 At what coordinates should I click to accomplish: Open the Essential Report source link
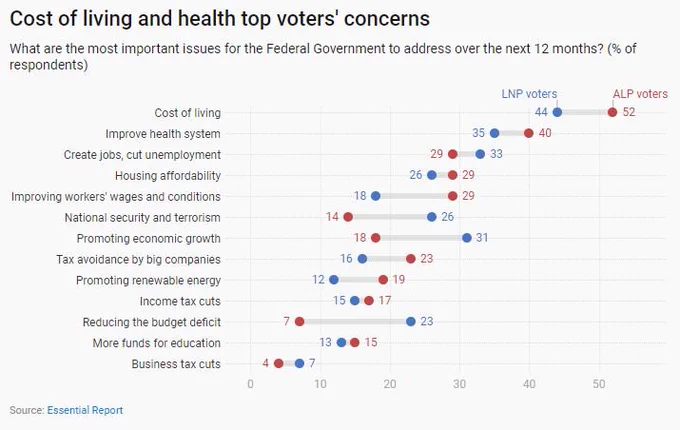85,410
